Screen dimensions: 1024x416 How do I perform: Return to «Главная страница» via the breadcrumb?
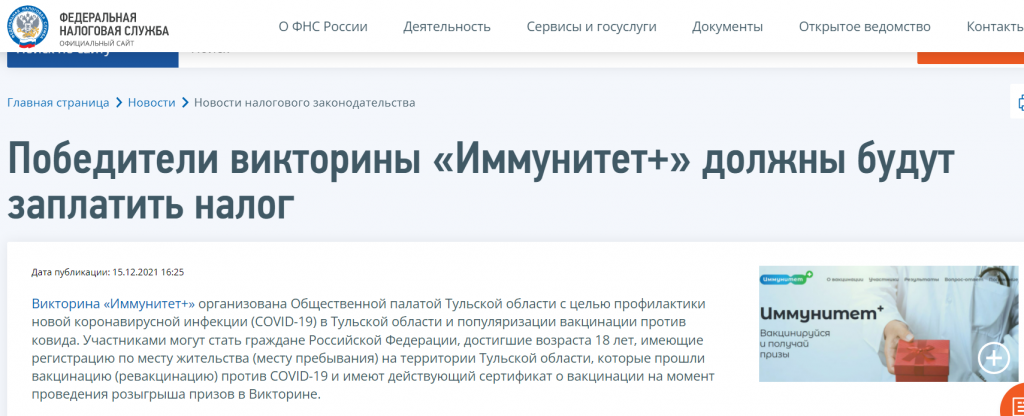coord(59,103)
